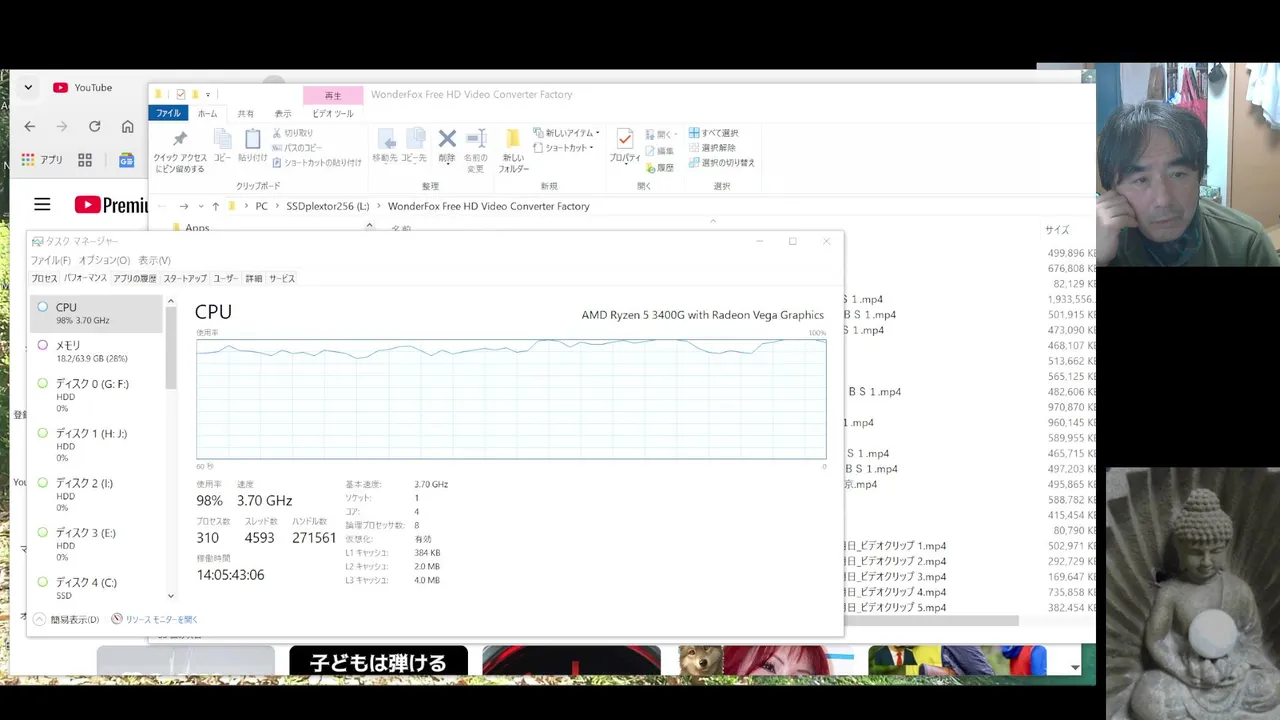
Task: Click the Apps (アプリ) bookmarks grid icon
Action: coord(28,159)
